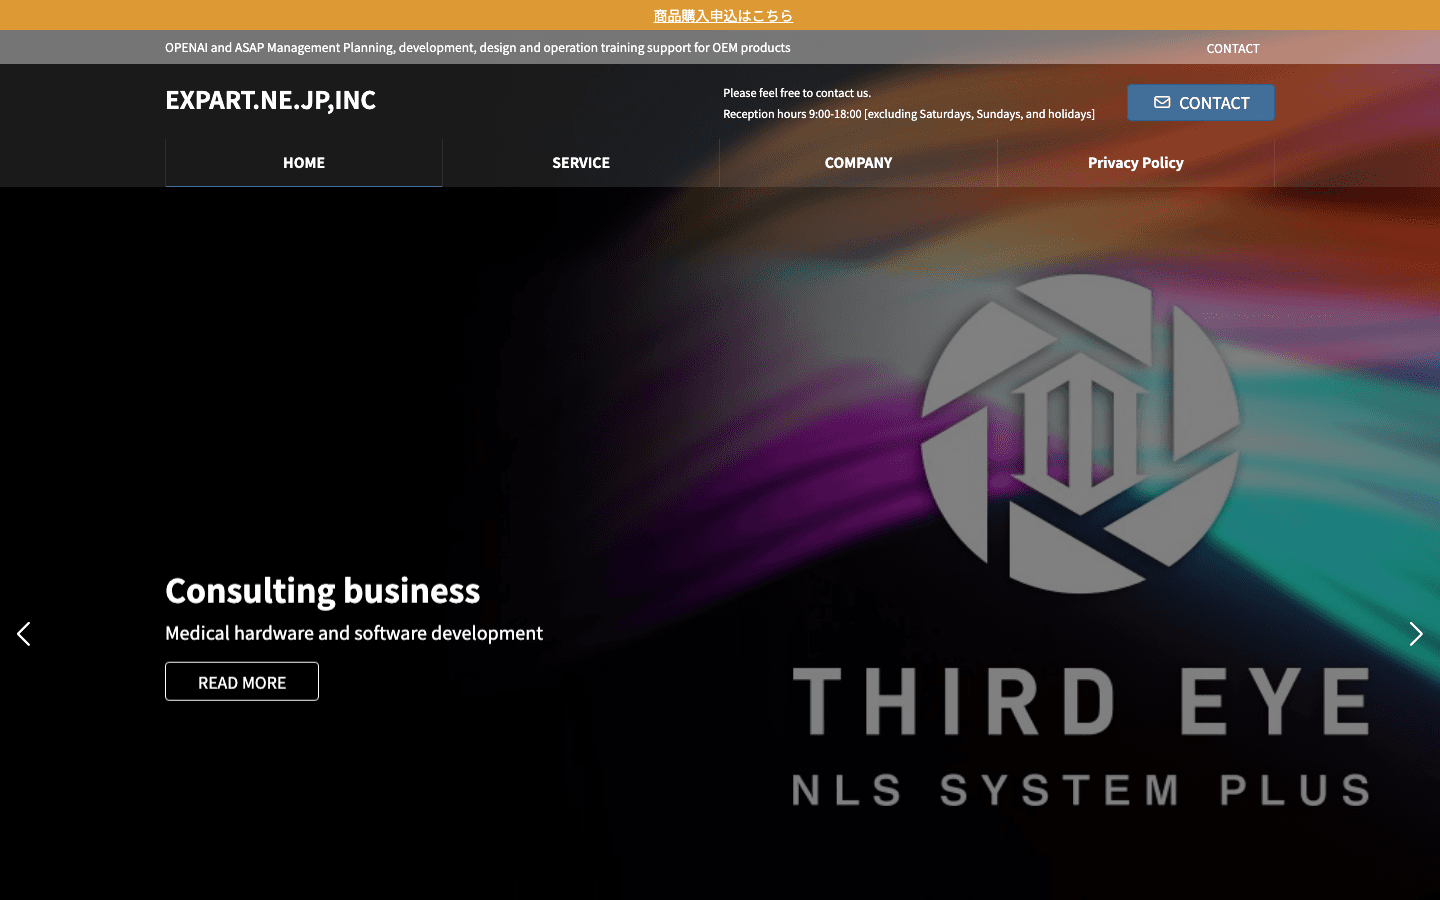Click the EXPART.NE.JP,INC site title
1440x900 pixels.
(270, 100)
